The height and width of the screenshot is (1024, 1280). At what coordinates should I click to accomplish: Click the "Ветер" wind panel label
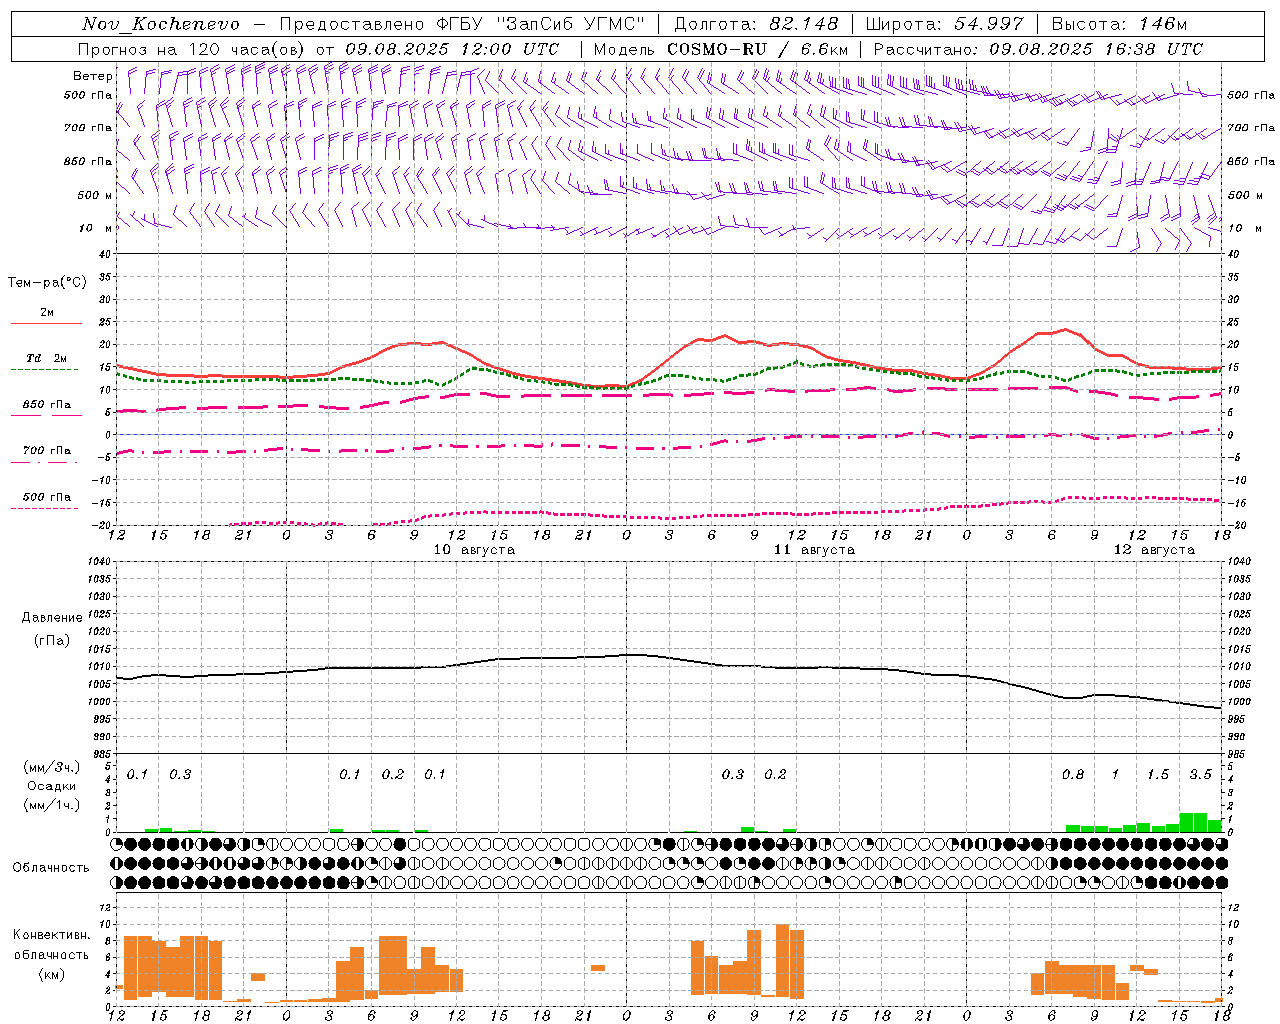[x=93, y=76]
